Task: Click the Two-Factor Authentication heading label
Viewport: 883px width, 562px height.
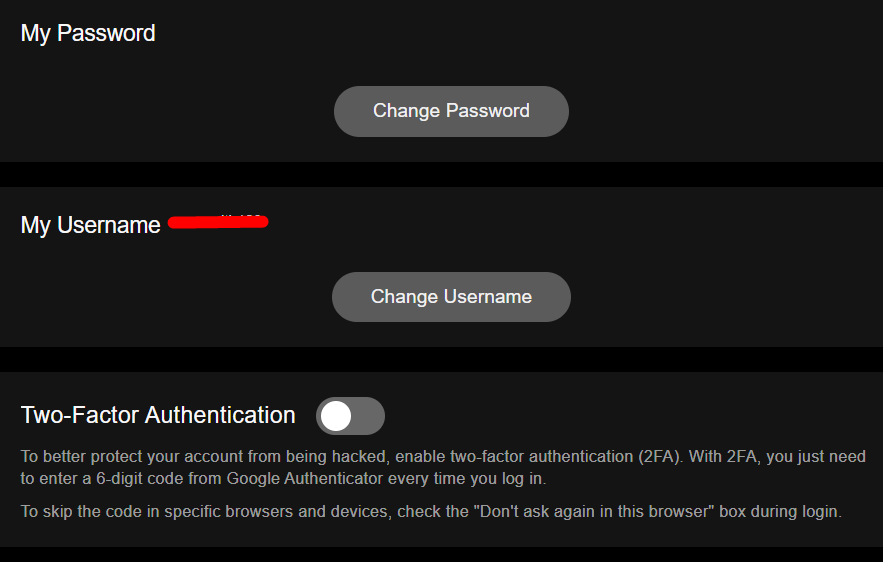Action: coord(158,415)
